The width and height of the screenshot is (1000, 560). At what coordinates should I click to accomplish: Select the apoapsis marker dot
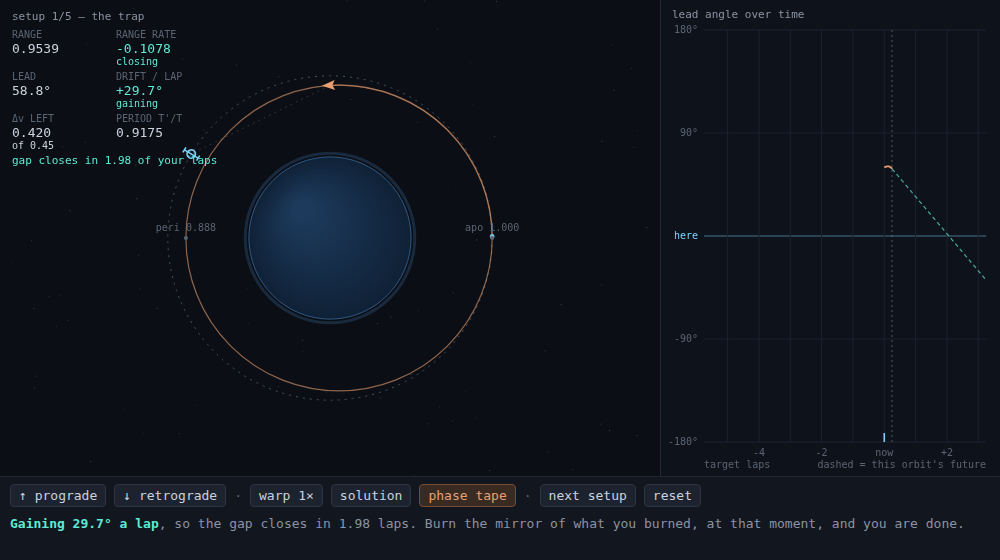point(492,237)
